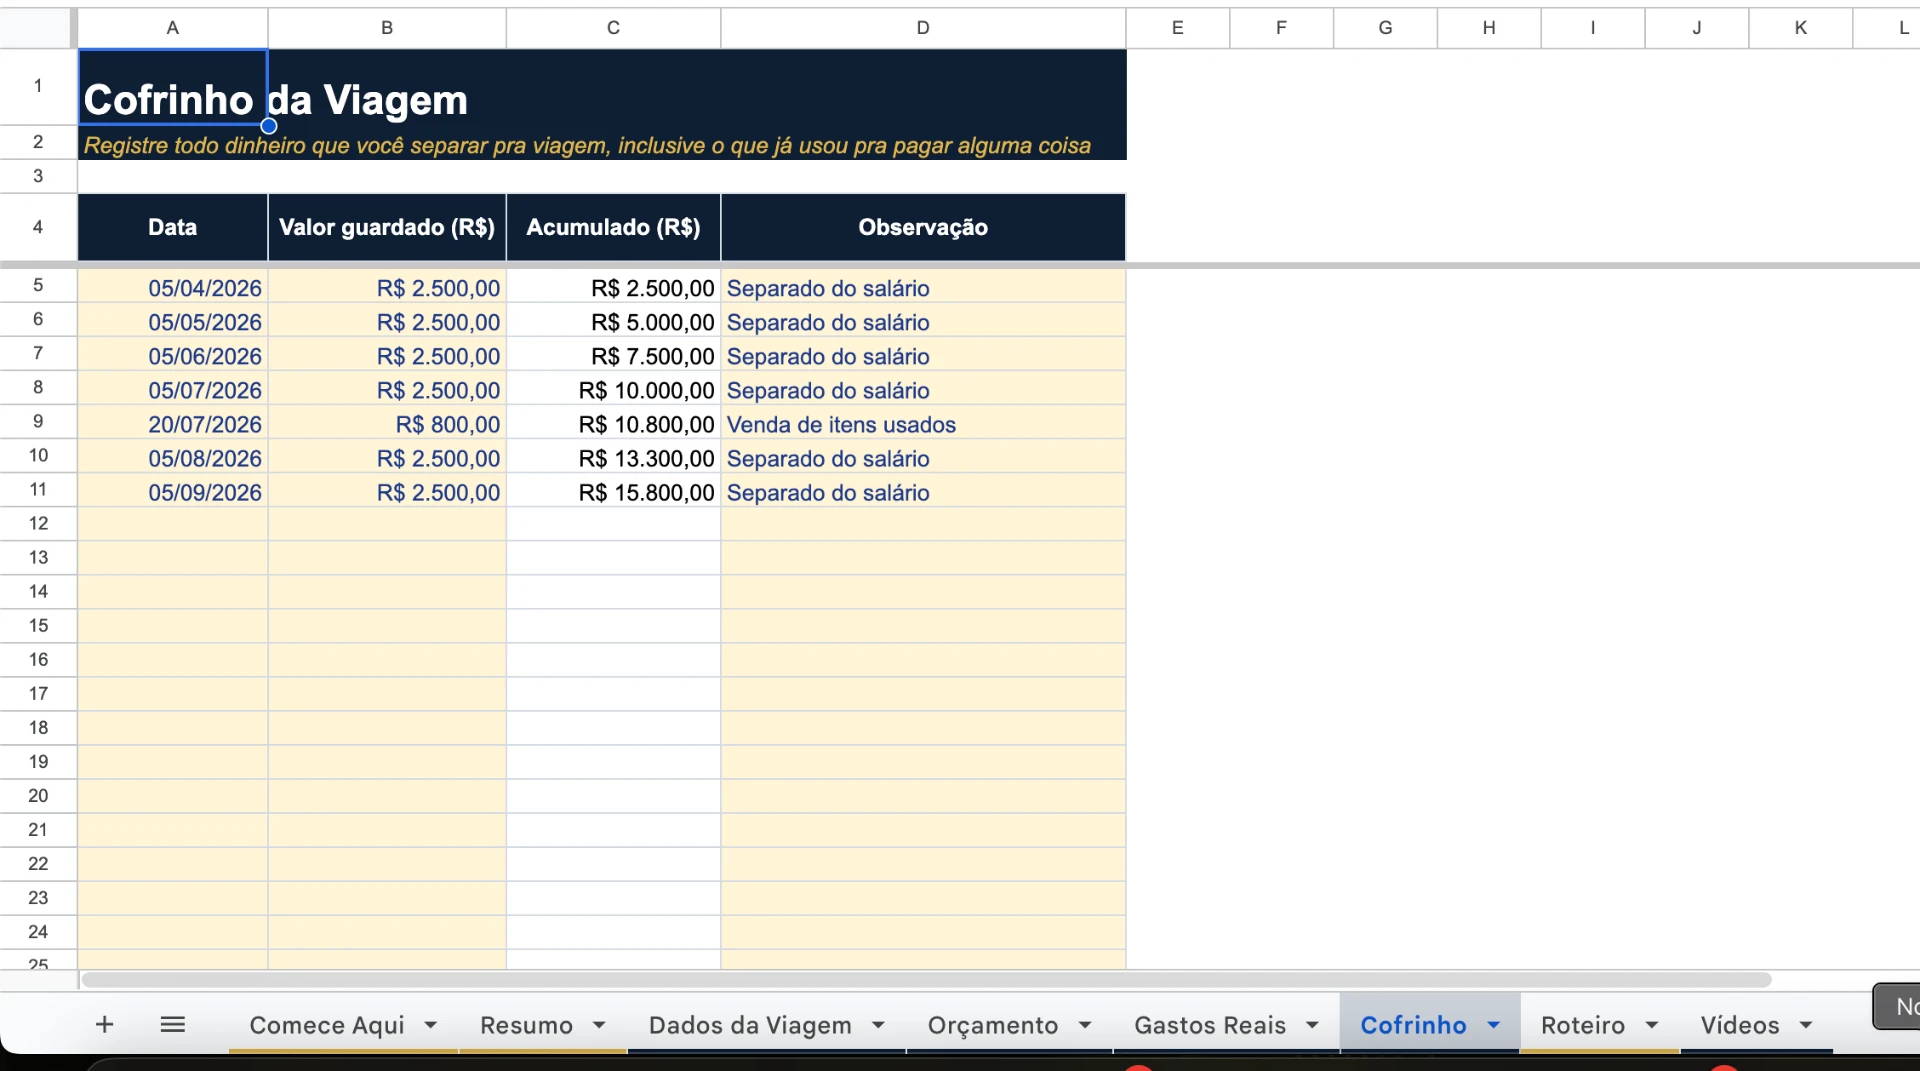The image size is (1920, 1071).
Task: Open Orçamento tab dropdown arrow
Action: (1085, 1025)
